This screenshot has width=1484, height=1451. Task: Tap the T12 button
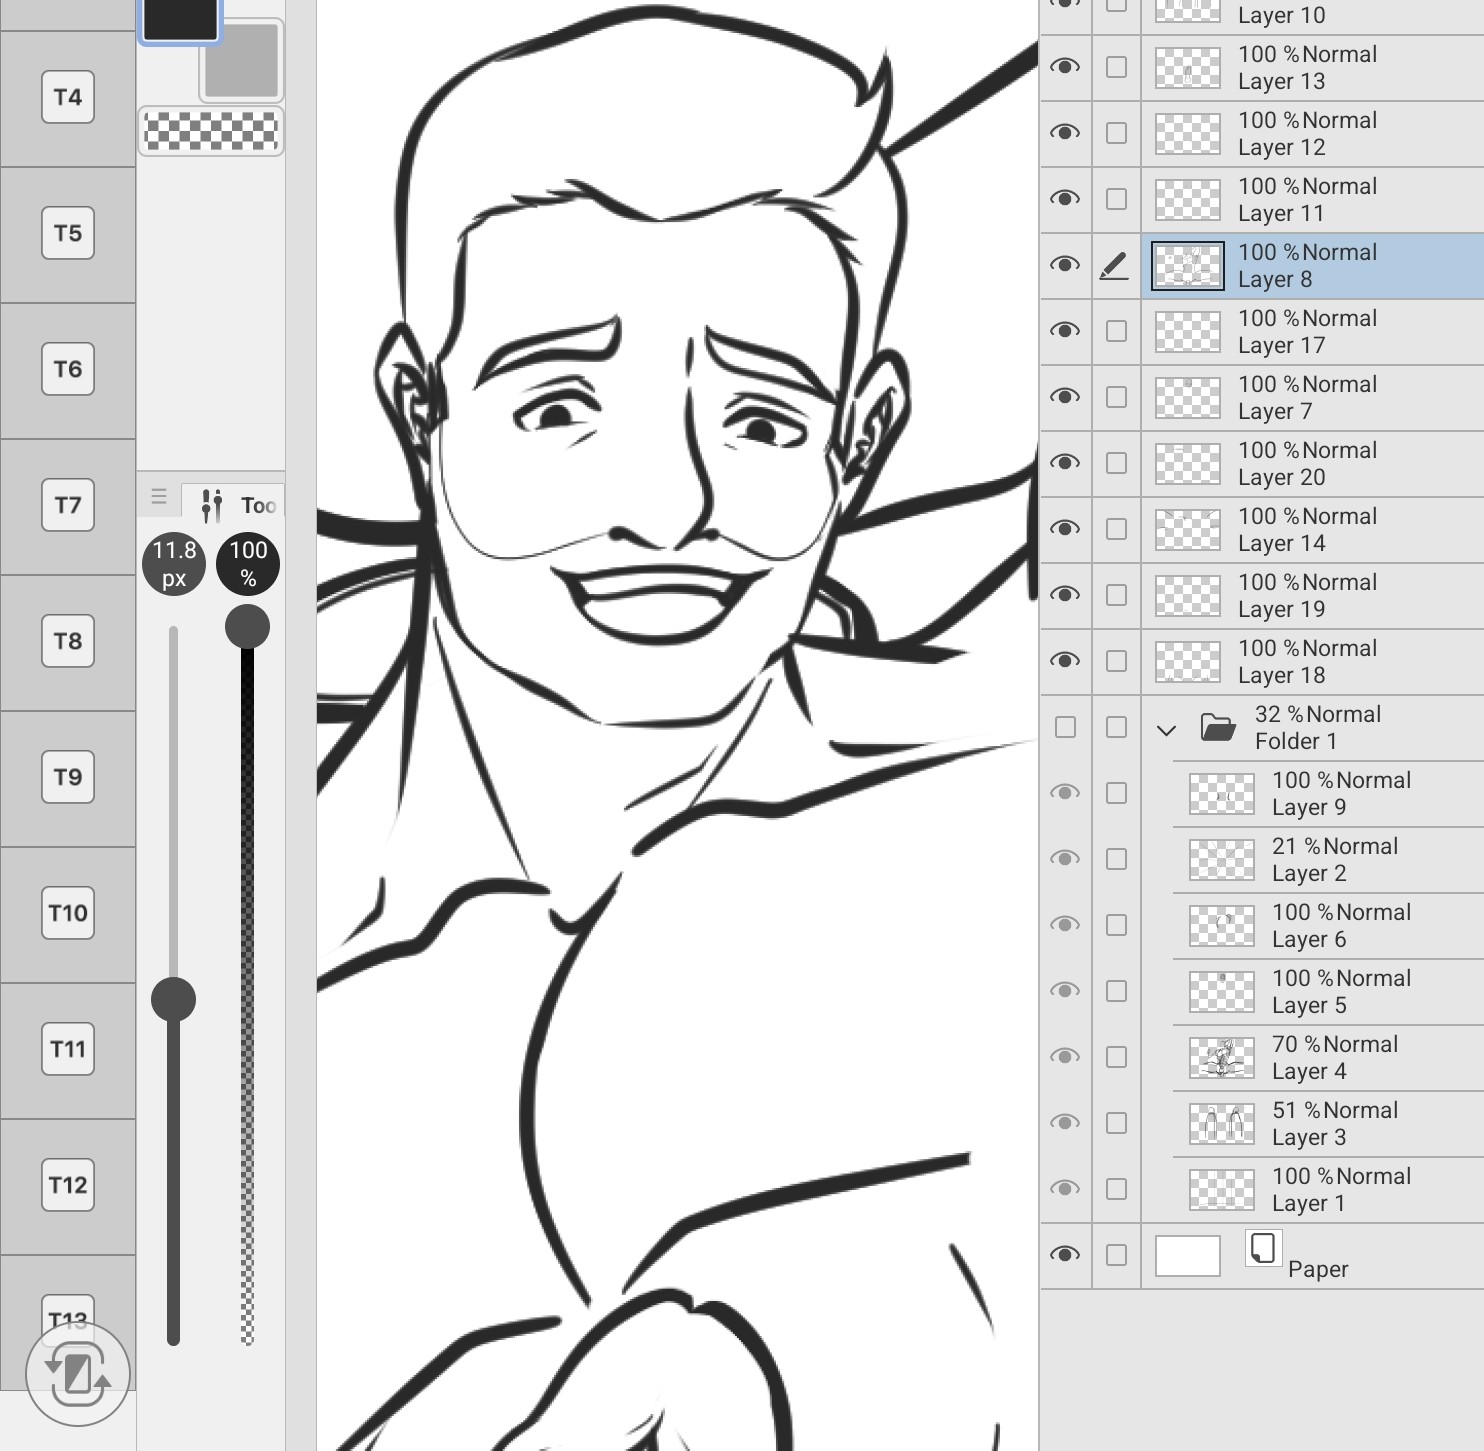click(x=68, y=1185)
